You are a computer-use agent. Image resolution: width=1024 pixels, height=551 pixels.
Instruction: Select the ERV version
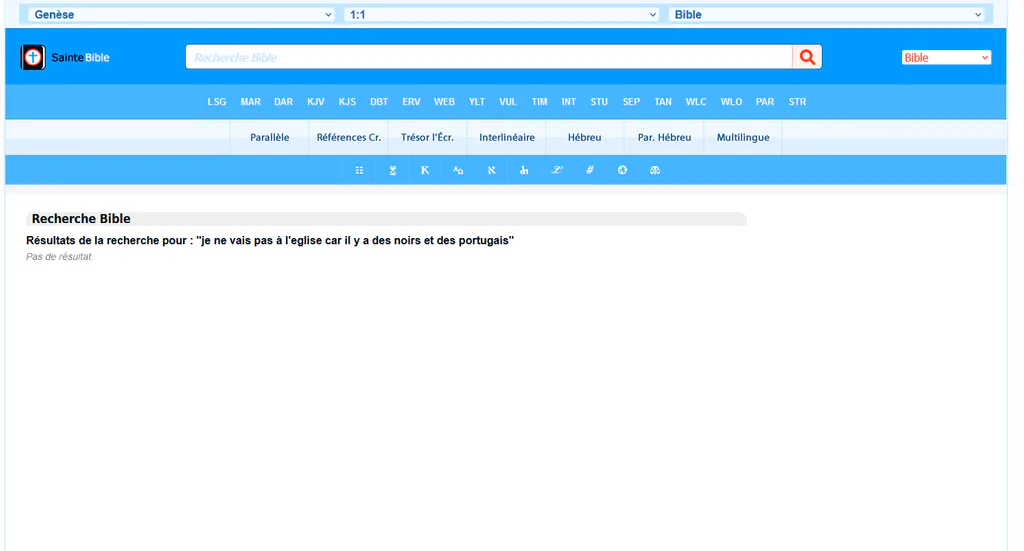point(411,102)
